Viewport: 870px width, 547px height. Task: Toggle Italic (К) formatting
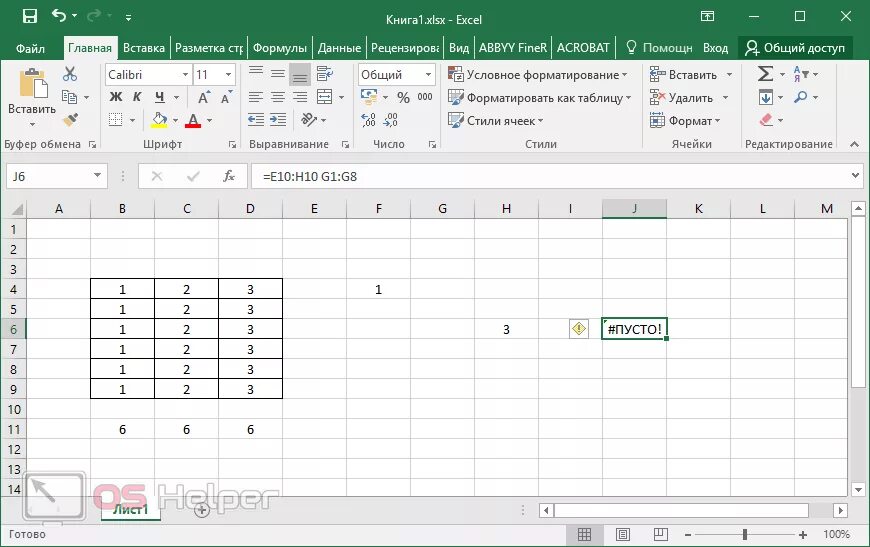(x=138, y=97)
